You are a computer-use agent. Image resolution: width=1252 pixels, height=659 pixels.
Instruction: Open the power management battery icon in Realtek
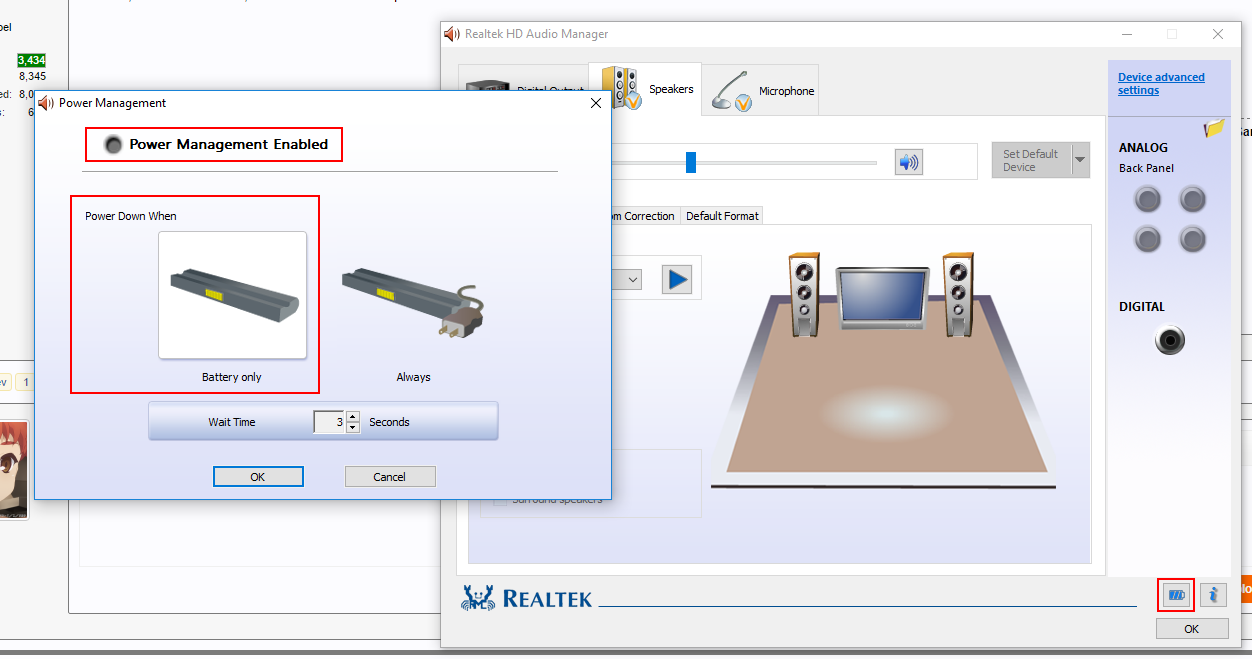(x=1176, y=596)
